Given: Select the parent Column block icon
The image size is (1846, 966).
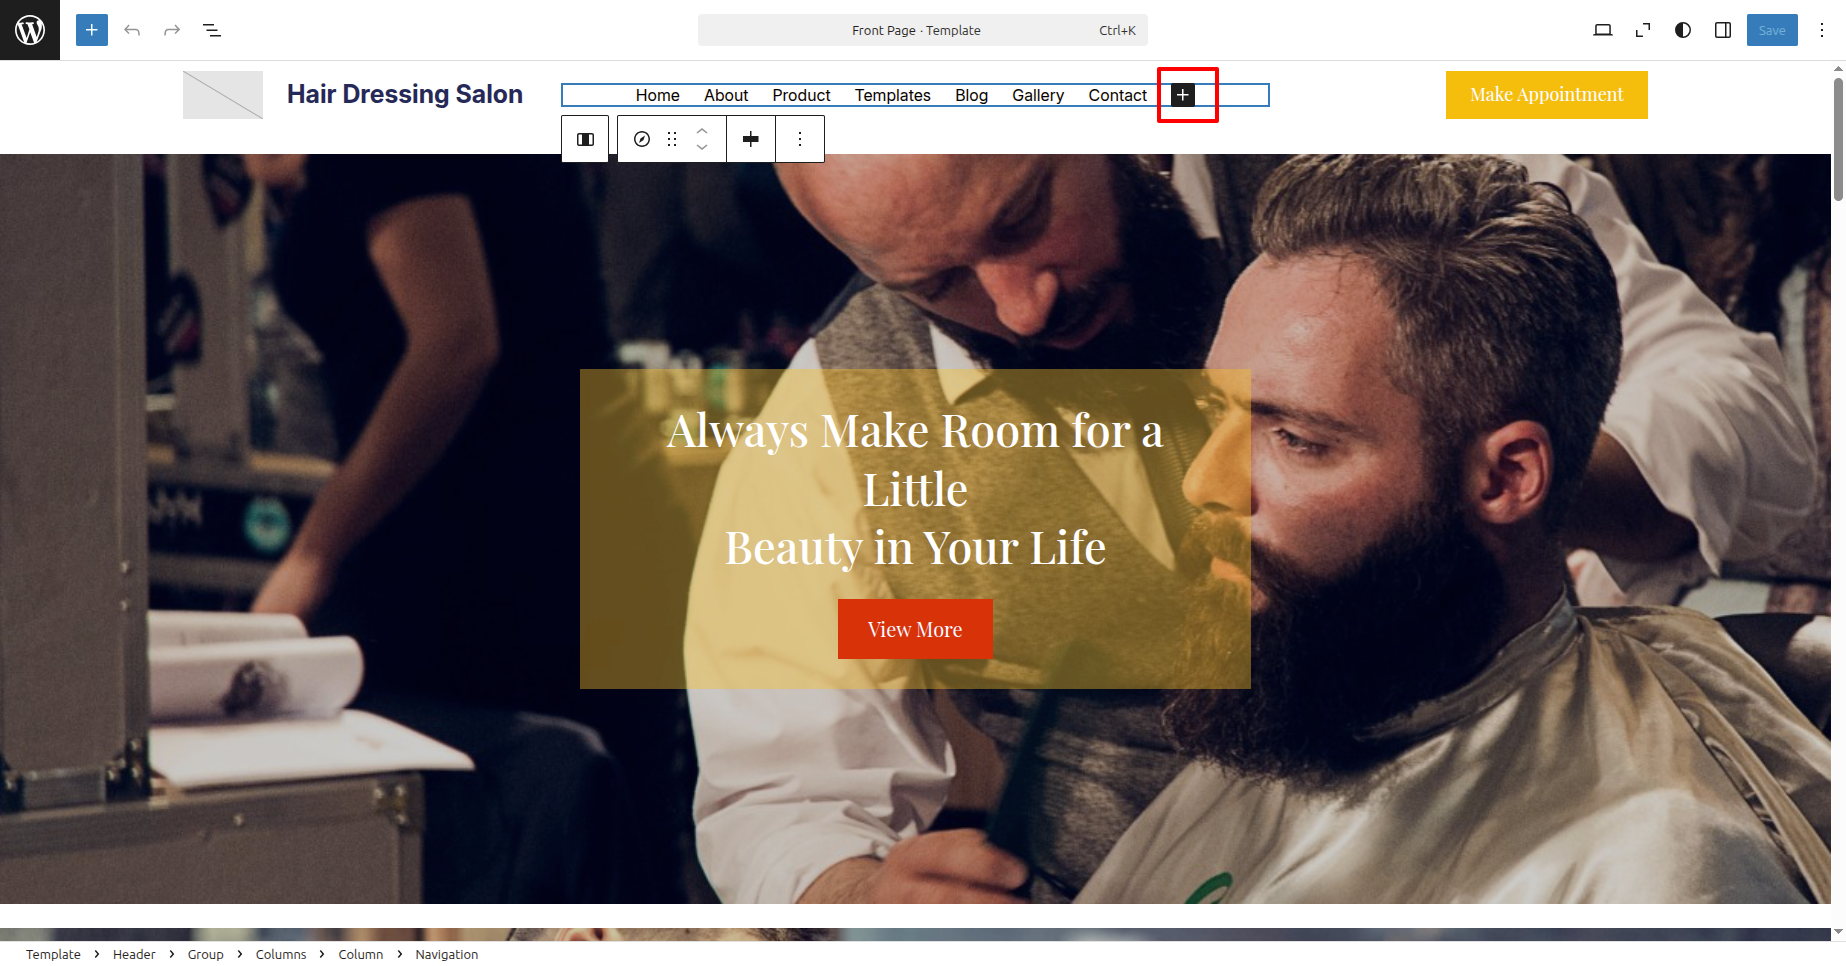Looking at the screenshot, I should [586, 139].
